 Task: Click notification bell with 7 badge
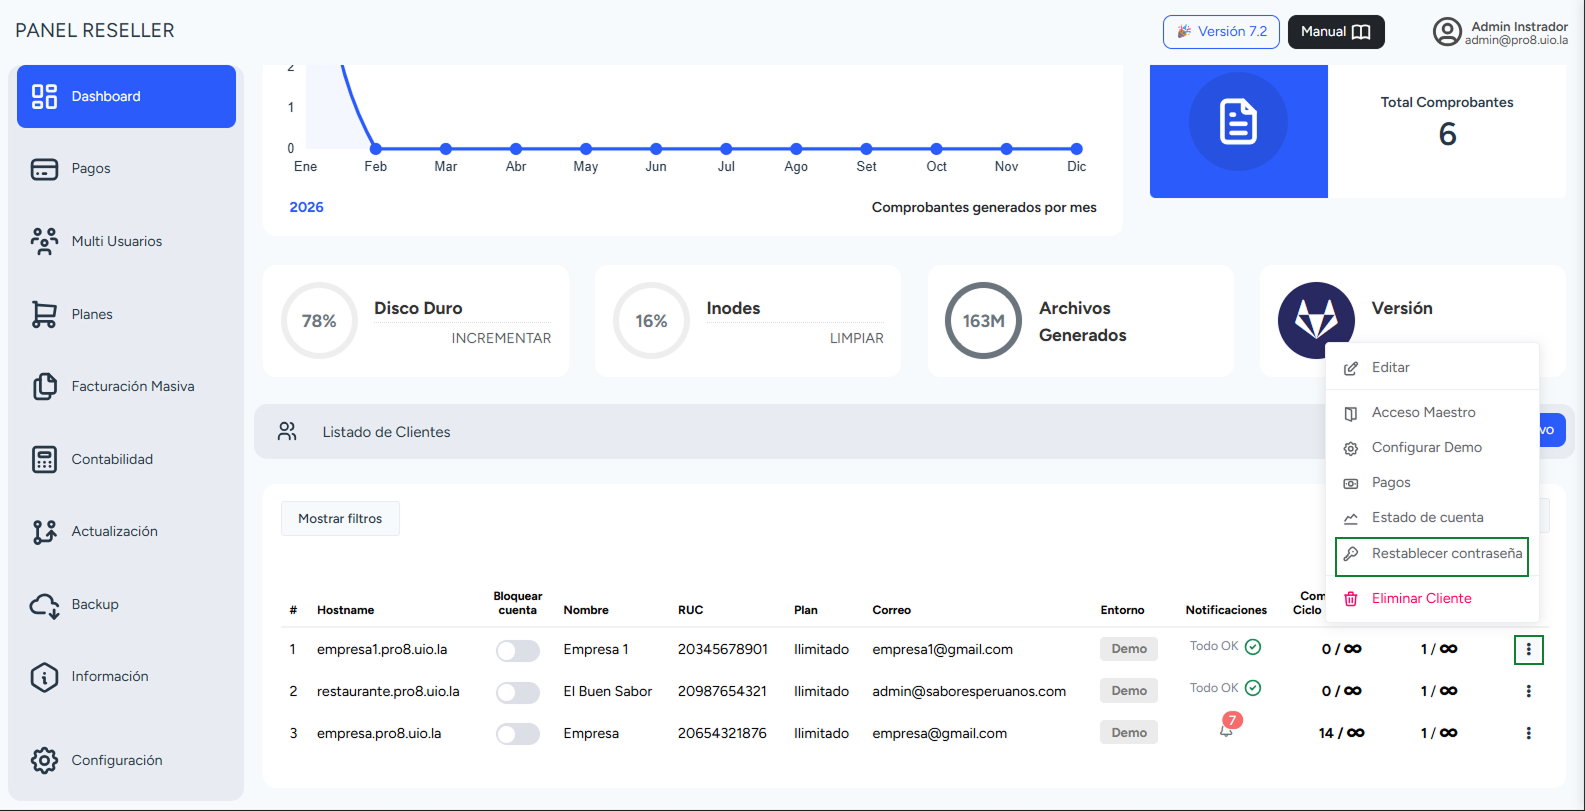[x=1226, y=730]
